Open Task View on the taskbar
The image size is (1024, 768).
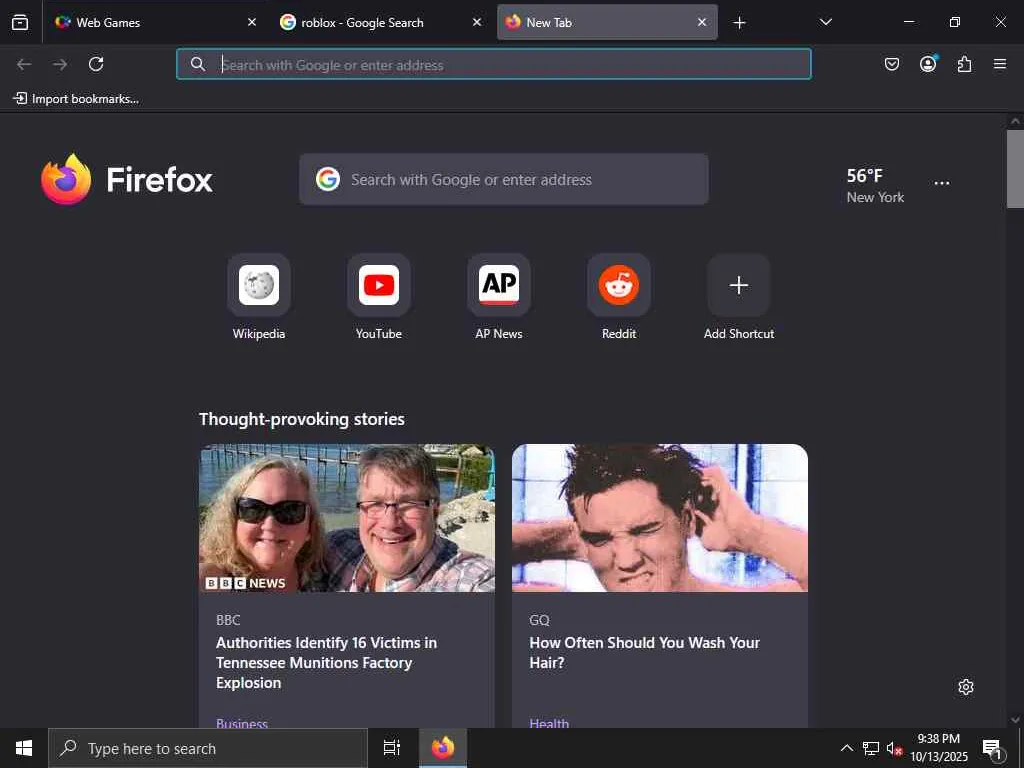(392, 748)
